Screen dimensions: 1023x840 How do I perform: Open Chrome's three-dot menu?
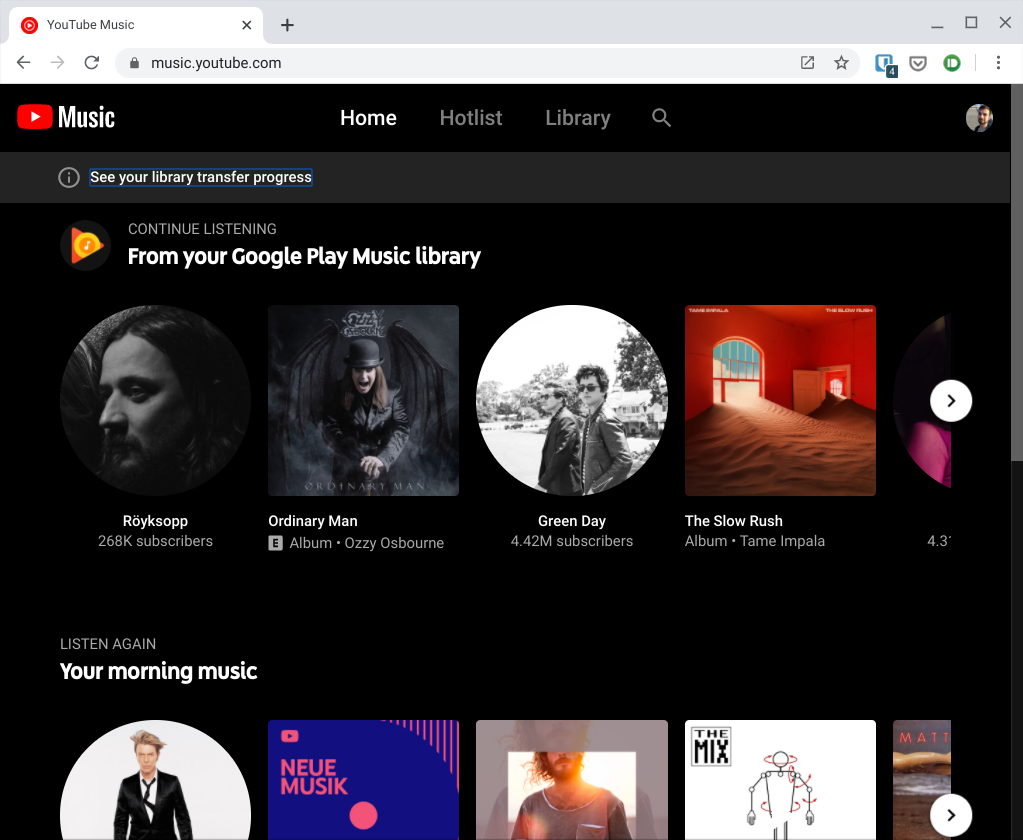998,62
